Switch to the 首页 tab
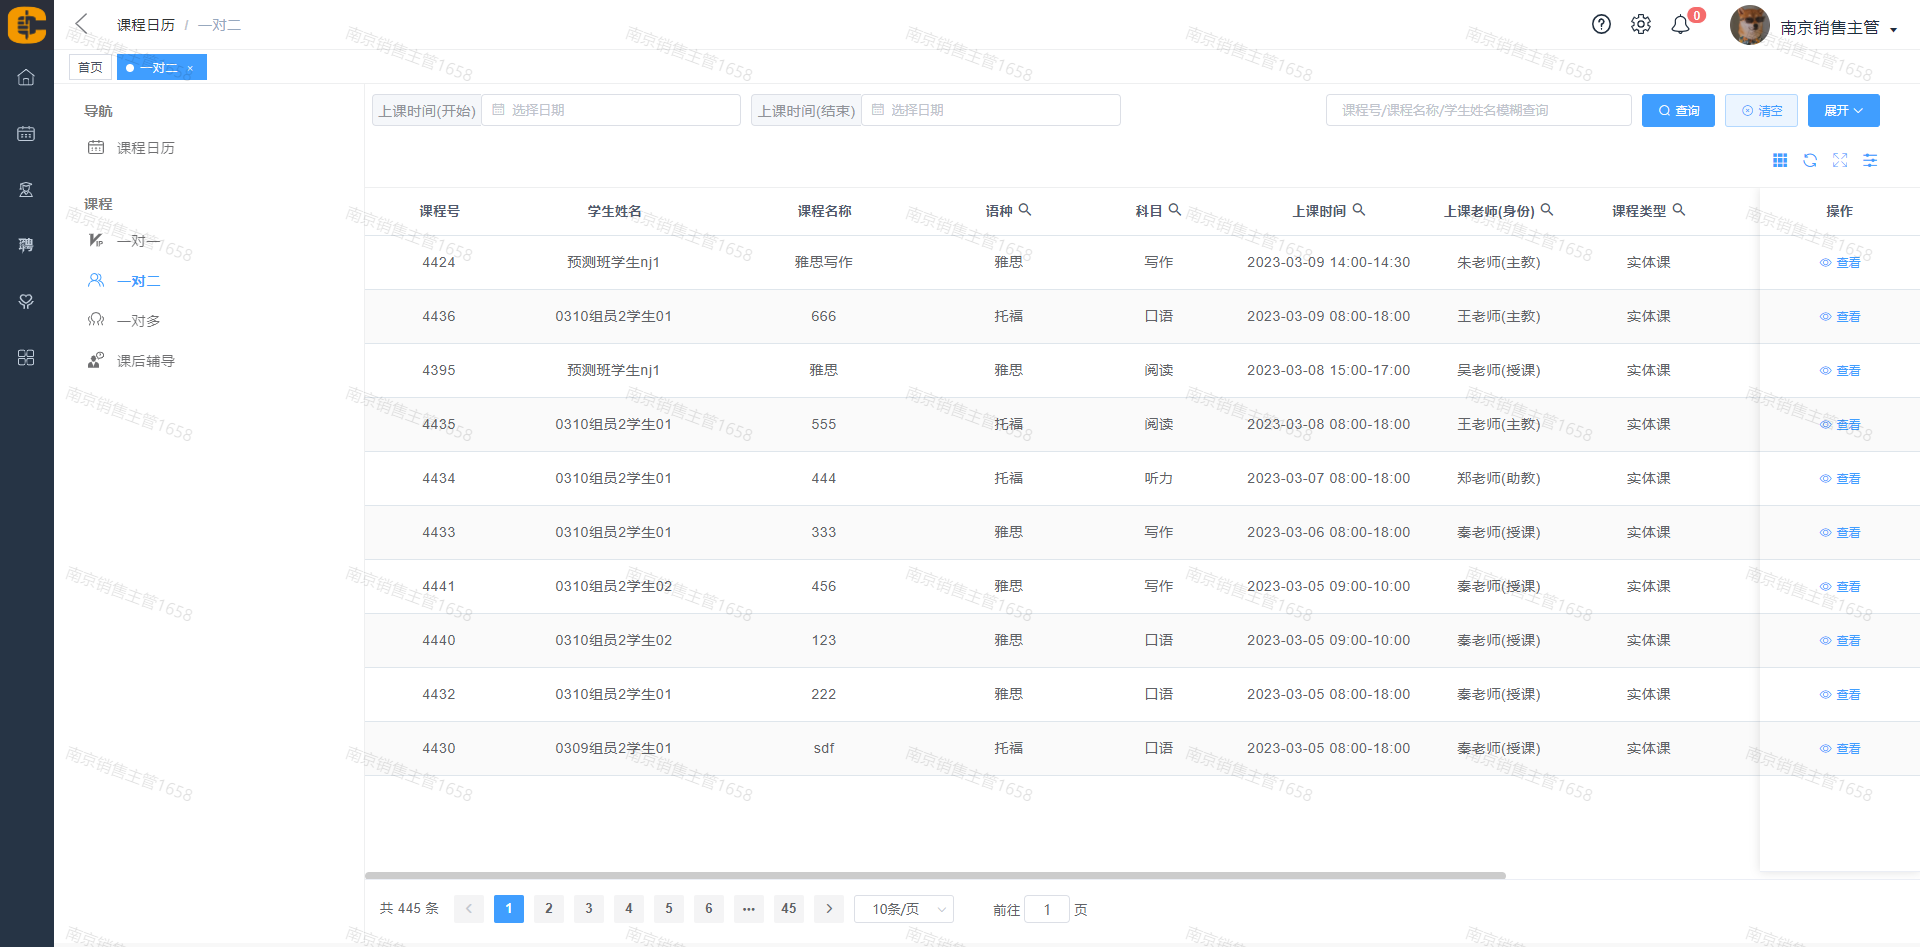The height and width of the screenshot is (947, 1920). [90, 67]
